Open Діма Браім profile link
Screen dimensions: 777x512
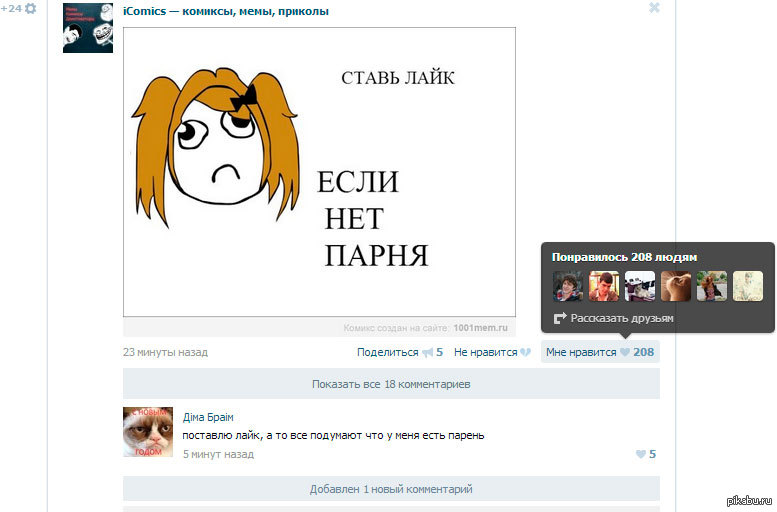208,417
